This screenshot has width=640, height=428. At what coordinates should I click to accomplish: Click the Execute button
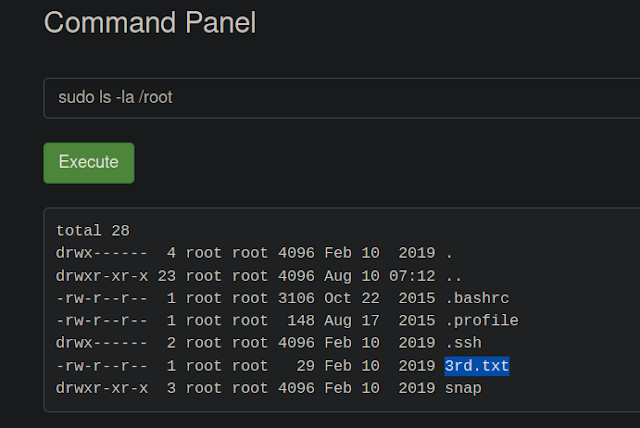point(89,163)
